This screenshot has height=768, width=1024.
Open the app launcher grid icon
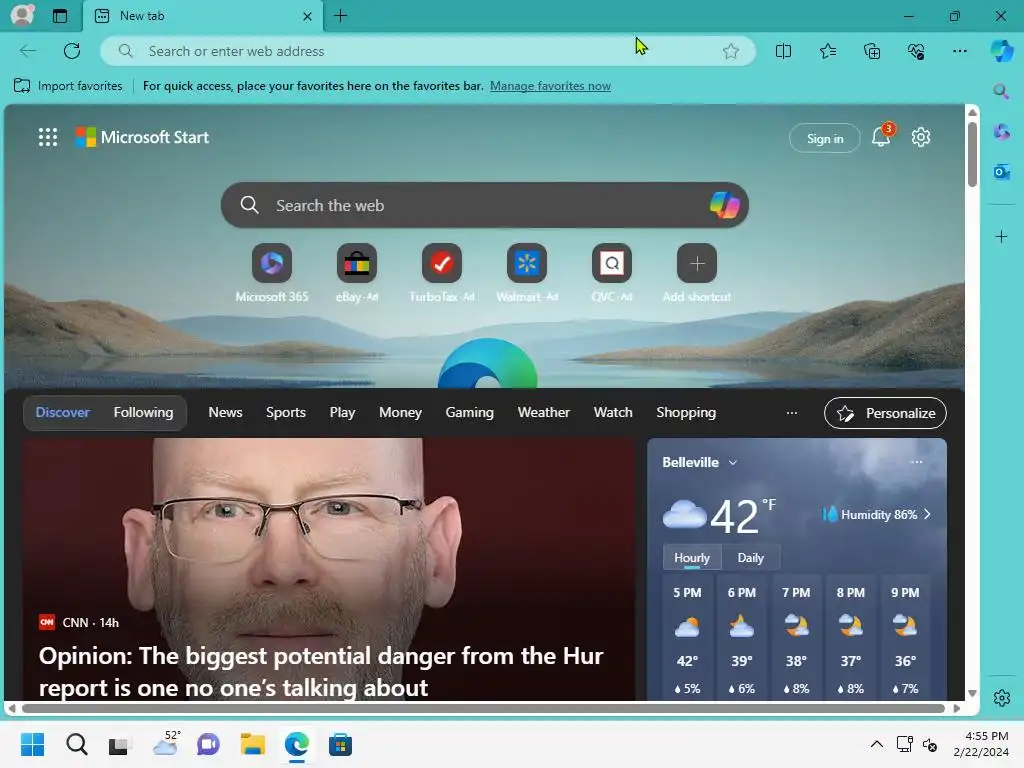click(48, 137)
